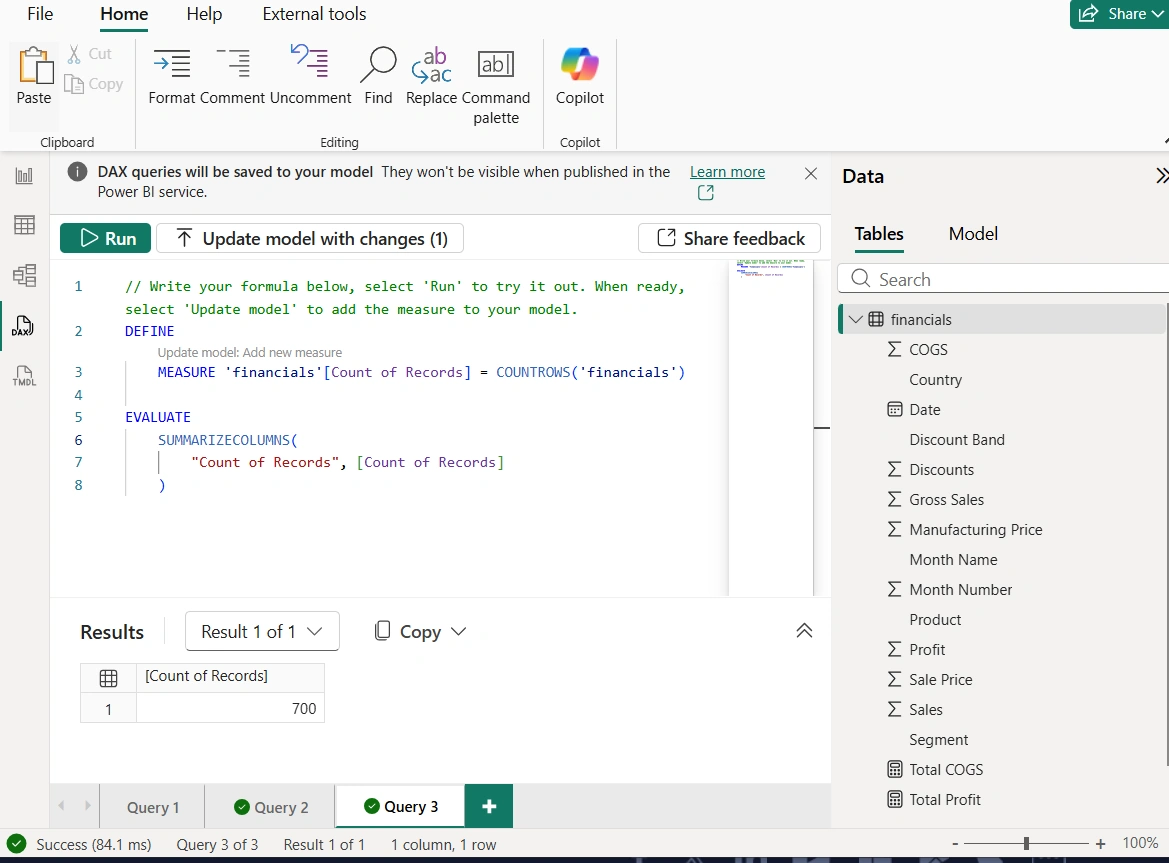This screenshot has height=863, width=1169.
Task: Open the Learn more external link icon
Action: click(x=705, y=193)
